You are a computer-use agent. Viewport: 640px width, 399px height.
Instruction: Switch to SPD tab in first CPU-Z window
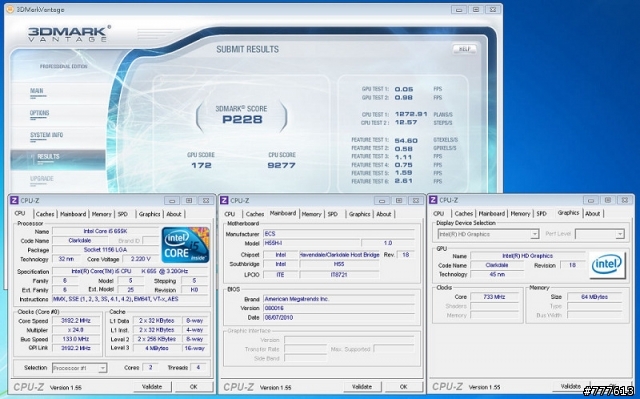tap(123, 214)
